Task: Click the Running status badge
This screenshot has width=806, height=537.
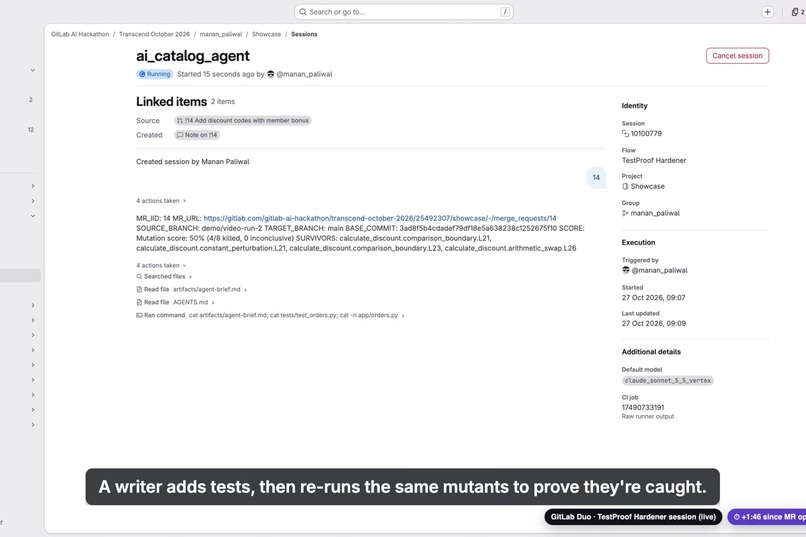Action: point(154,74)
